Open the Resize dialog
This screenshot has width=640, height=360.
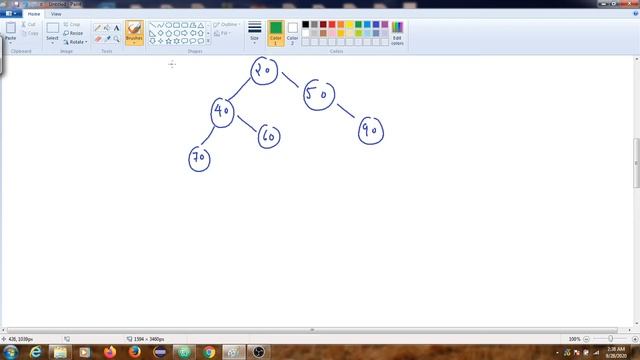[73, 33]
